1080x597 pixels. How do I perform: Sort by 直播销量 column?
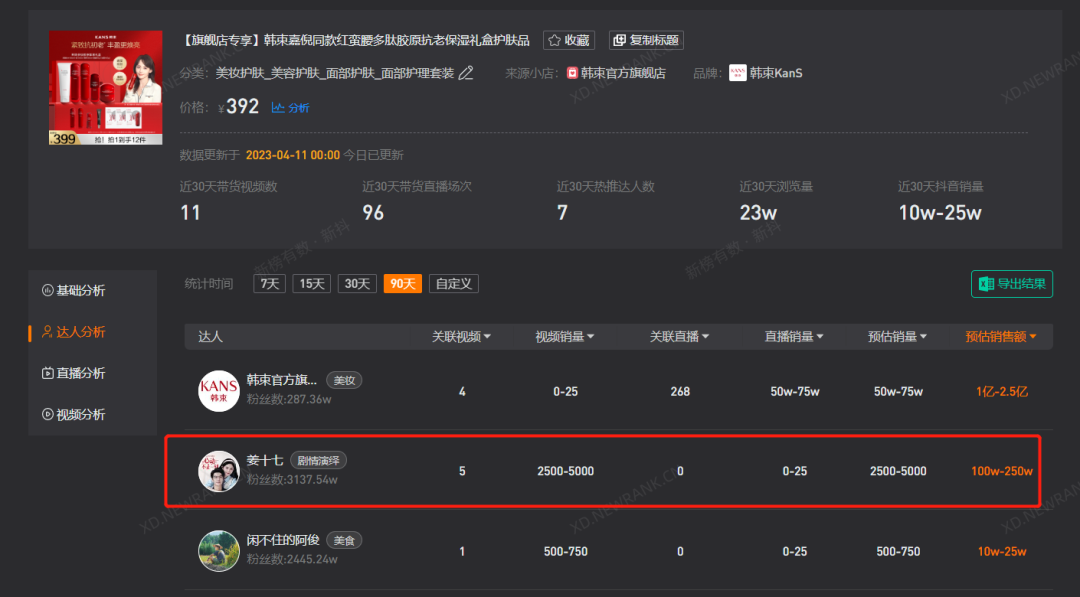pos(793,337)
